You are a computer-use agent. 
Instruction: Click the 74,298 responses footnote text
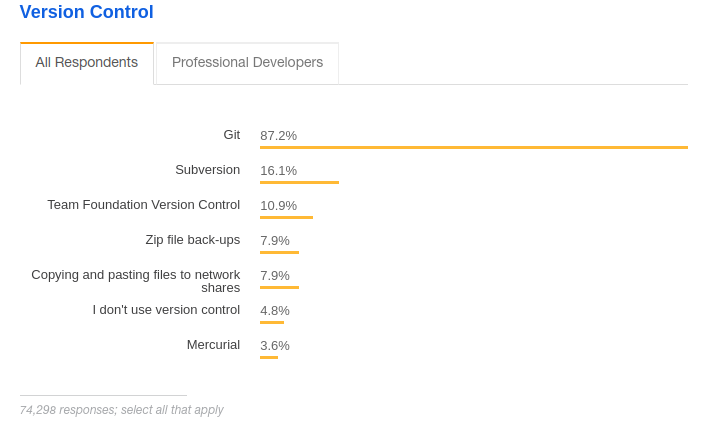(x=121, y=410)
